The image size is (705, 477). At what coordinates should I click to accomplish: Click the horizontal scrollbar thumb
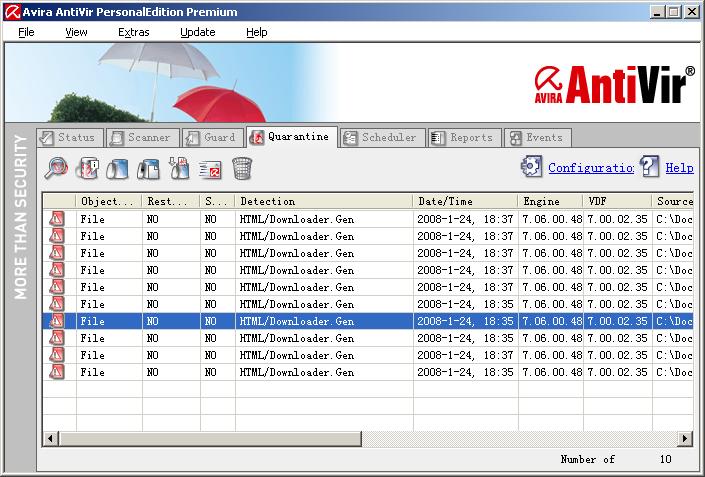pos(210,438)
